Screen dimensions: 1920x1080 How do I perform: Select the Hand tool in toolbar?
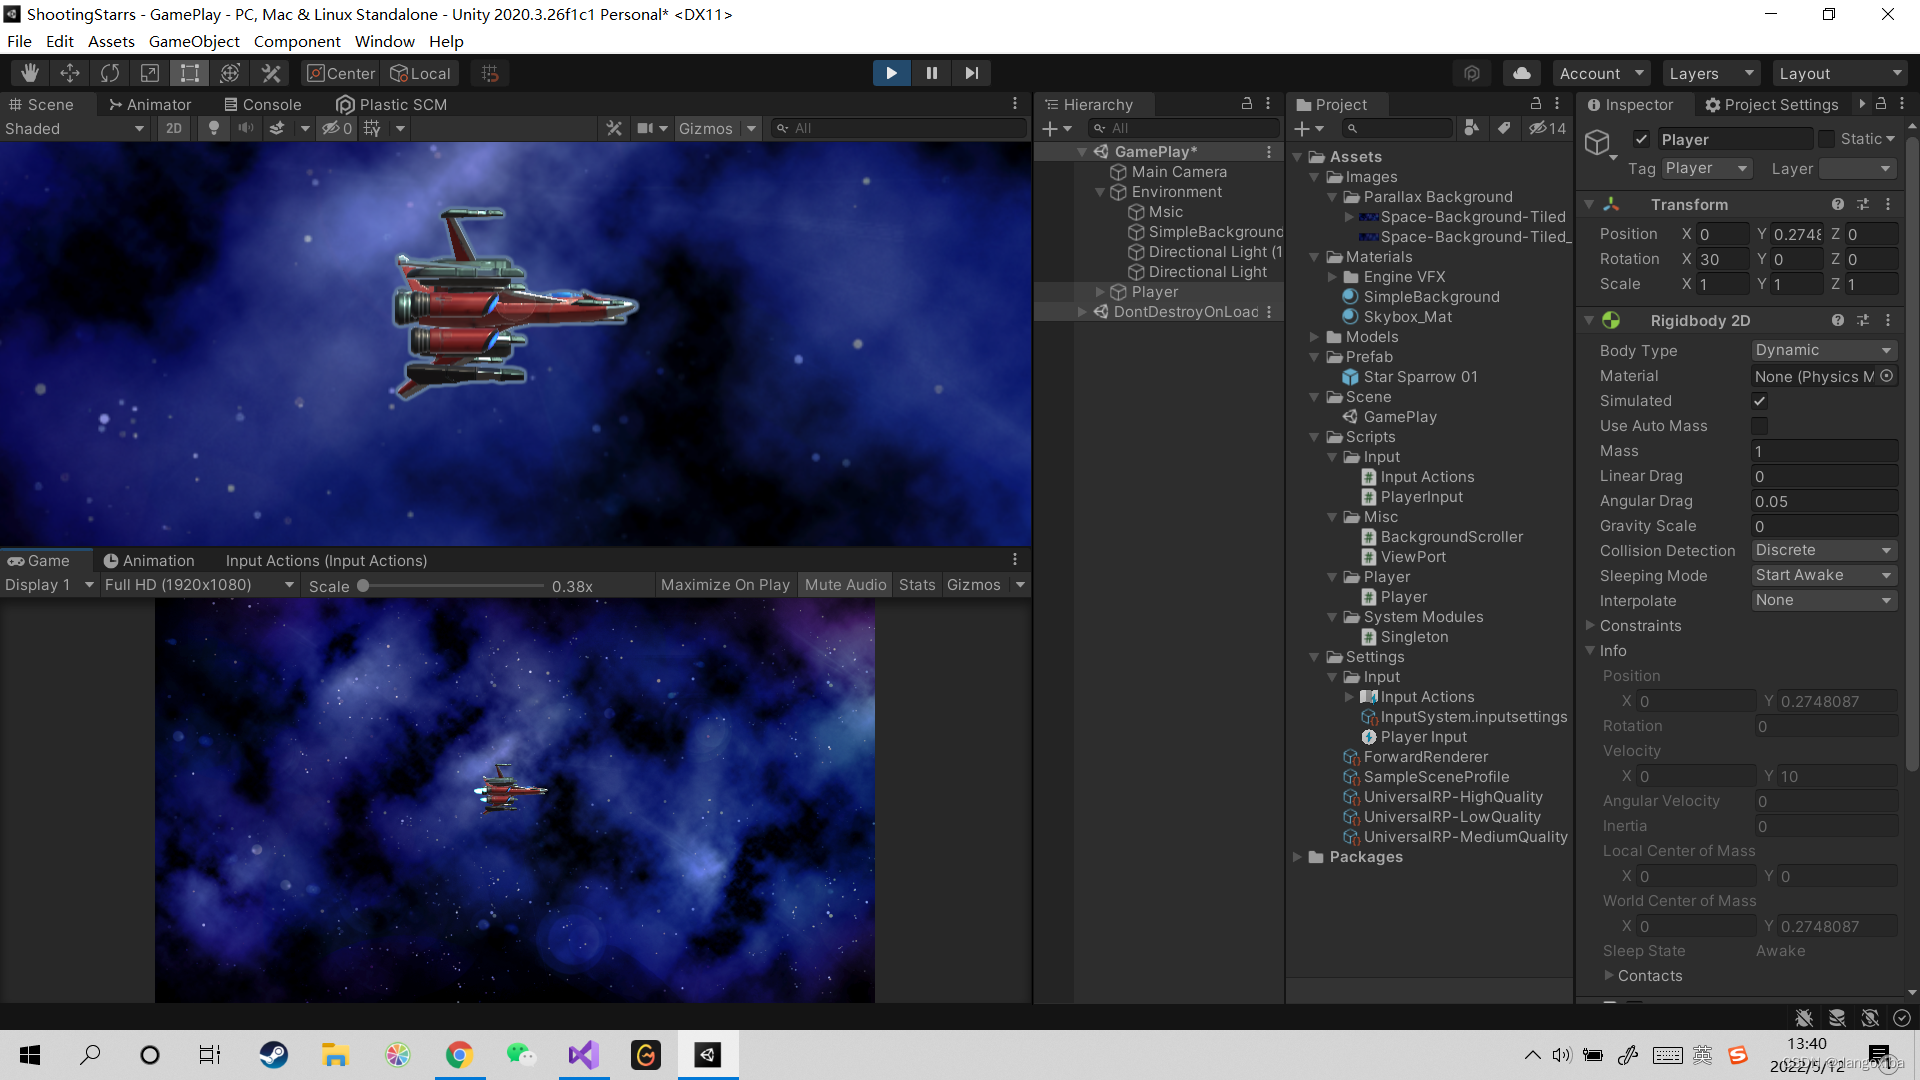[x=30, y=73]
